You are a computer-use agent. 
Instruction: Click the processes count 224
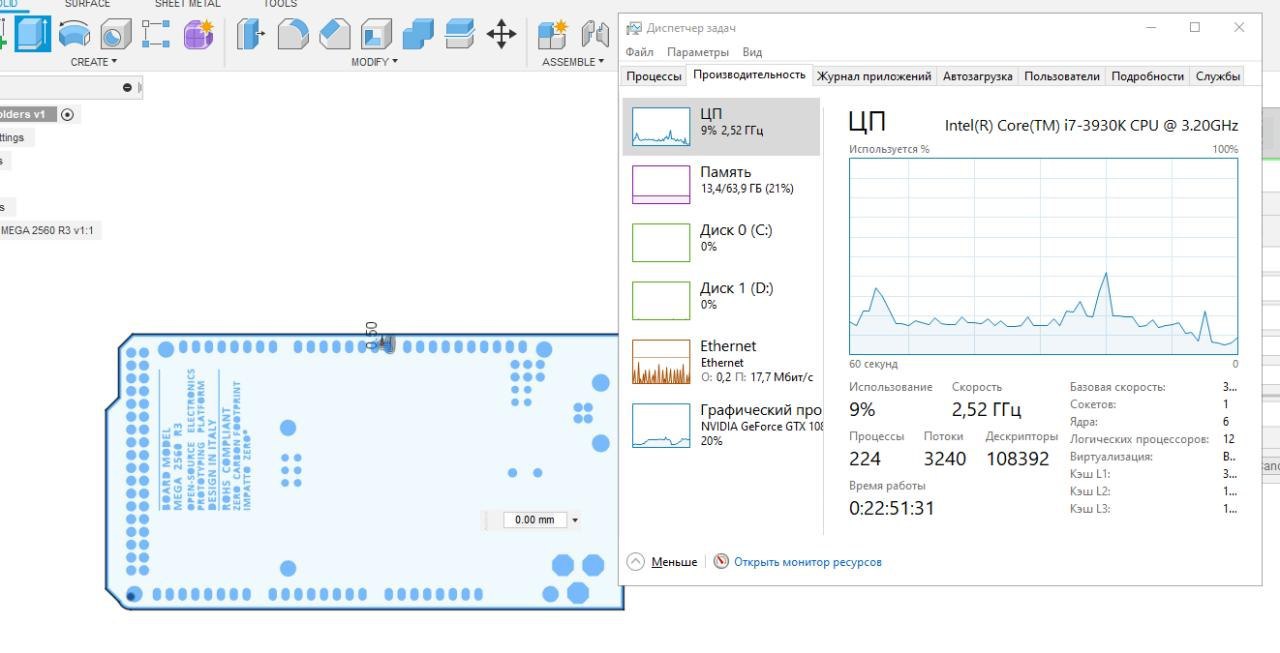(x=865, y=459)
